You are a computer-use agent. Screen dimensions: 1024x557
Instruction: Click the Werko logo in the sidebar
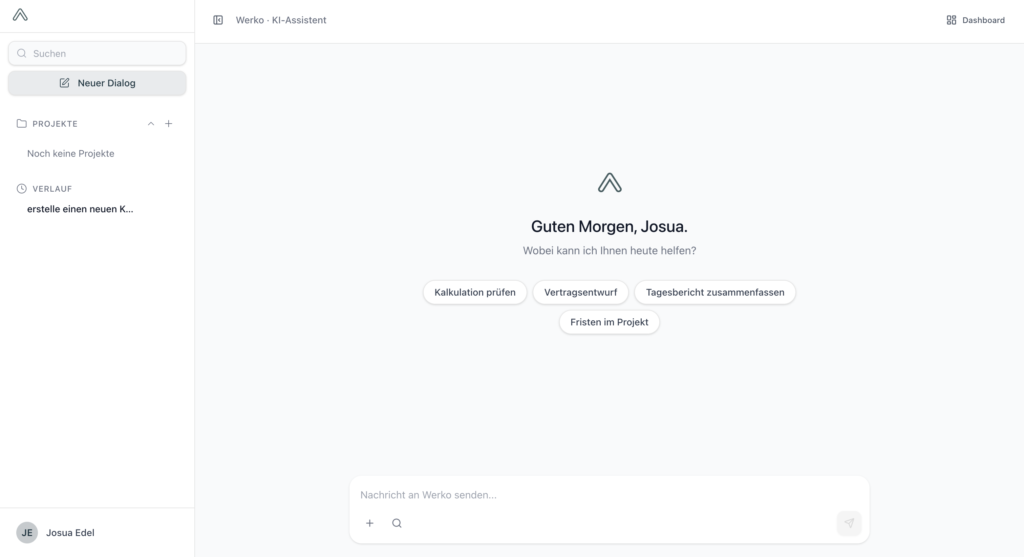(x=20, y=15)
